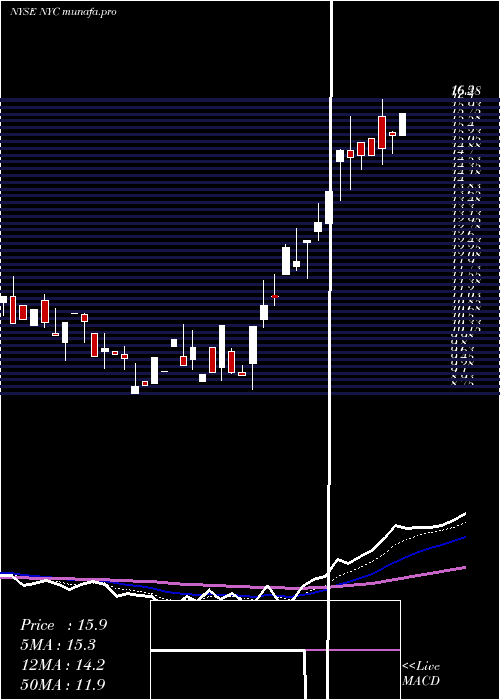Click the tall red candle near chart top

pos(382,132)
